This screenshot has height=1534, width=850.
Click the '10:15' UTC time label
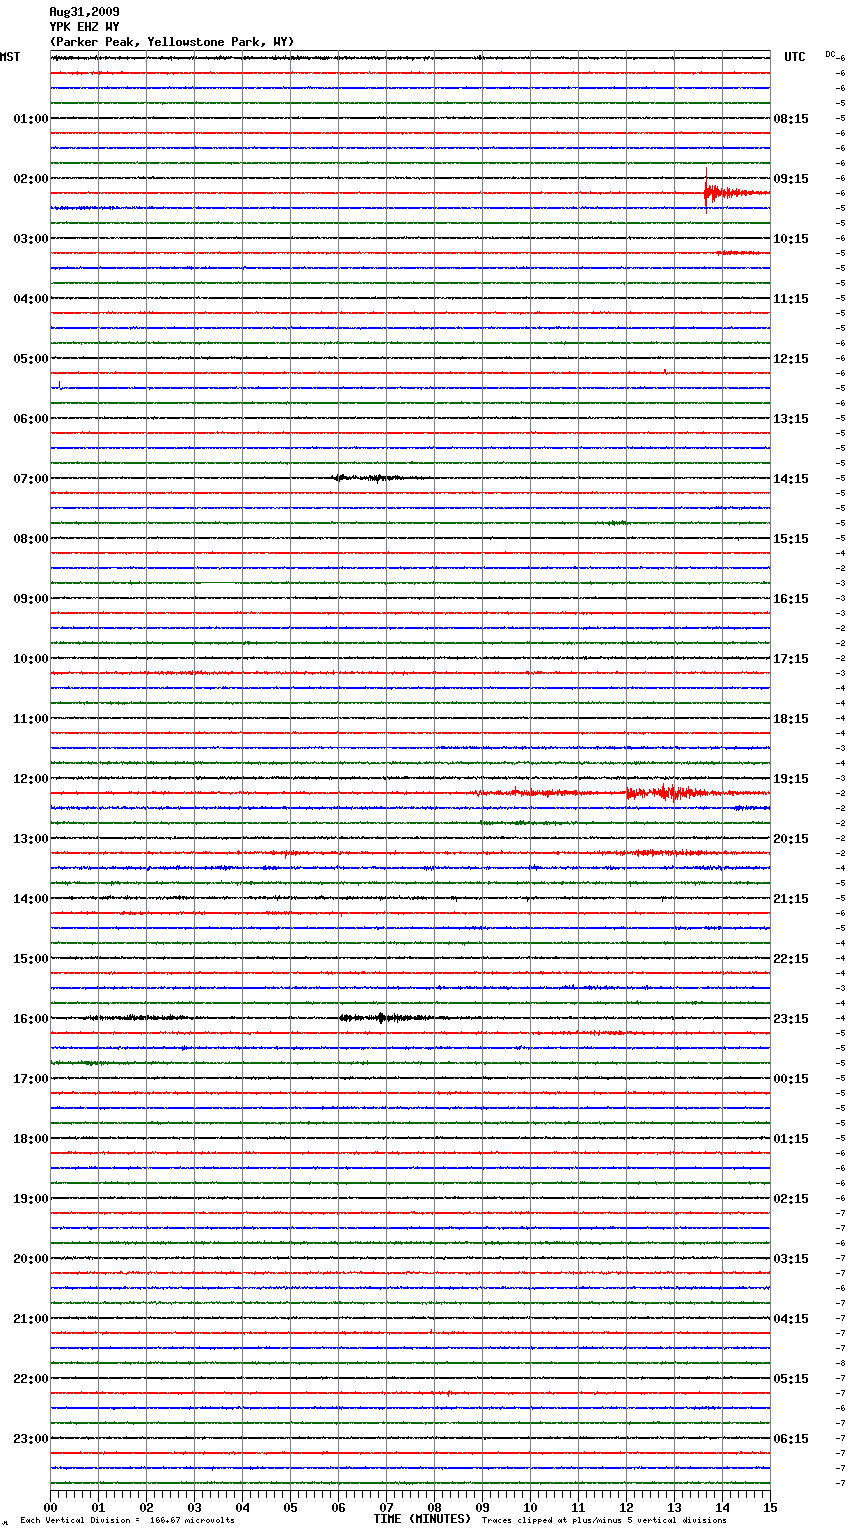point(791,239)
